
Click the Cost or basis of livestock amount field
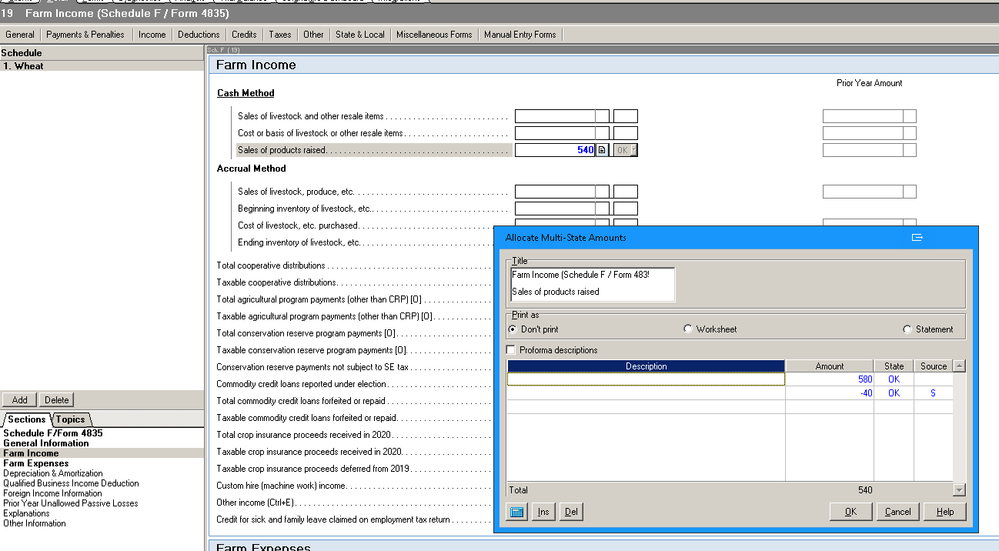pyautogui.click(x=554, y=133)
